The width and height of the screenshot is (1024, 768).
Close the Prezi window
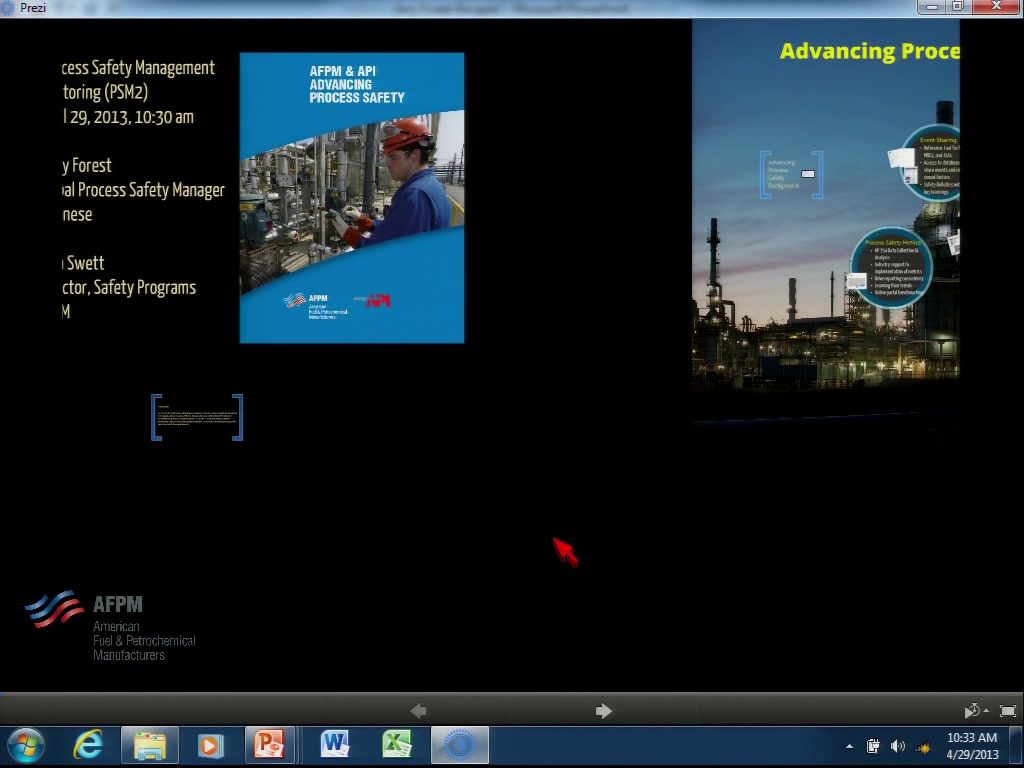click(x=996, y=7)
